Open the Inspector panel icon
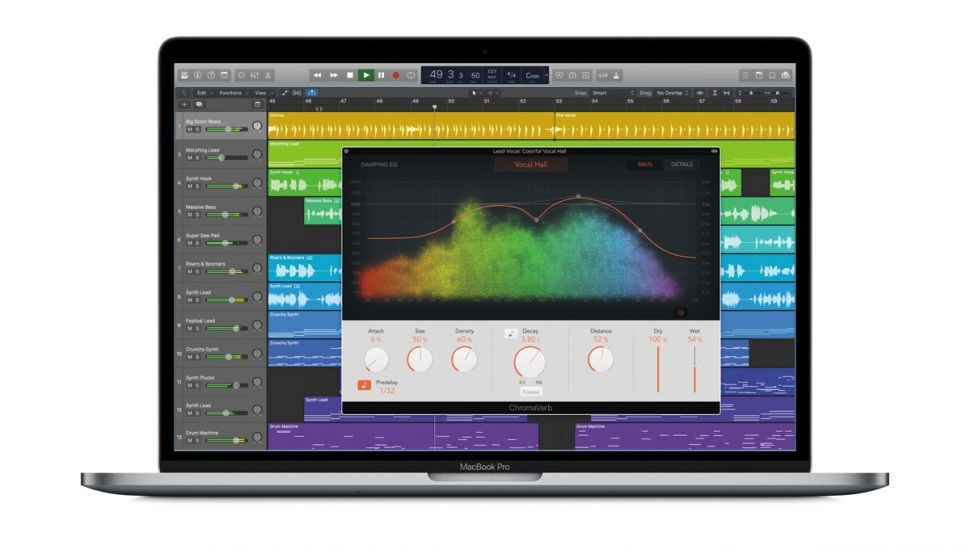This screenshot has width=970, height=545. coord(197,75)
